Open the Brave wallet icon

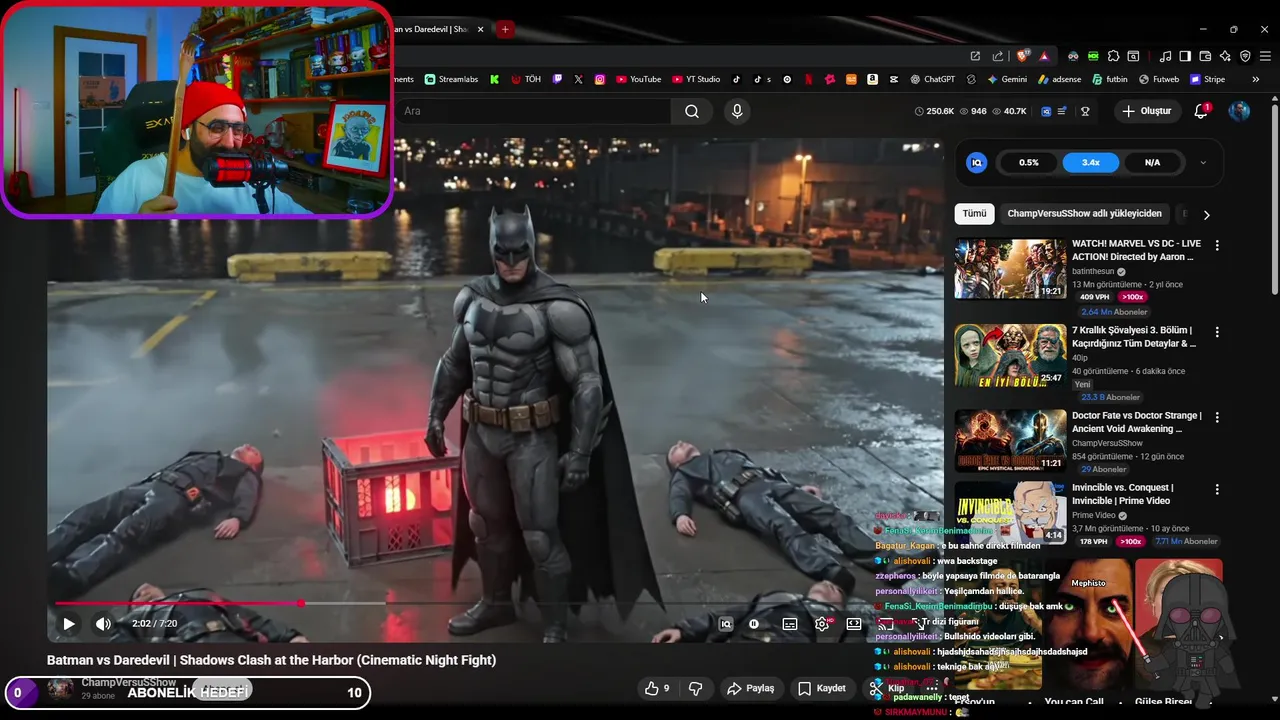[1205, 56]
